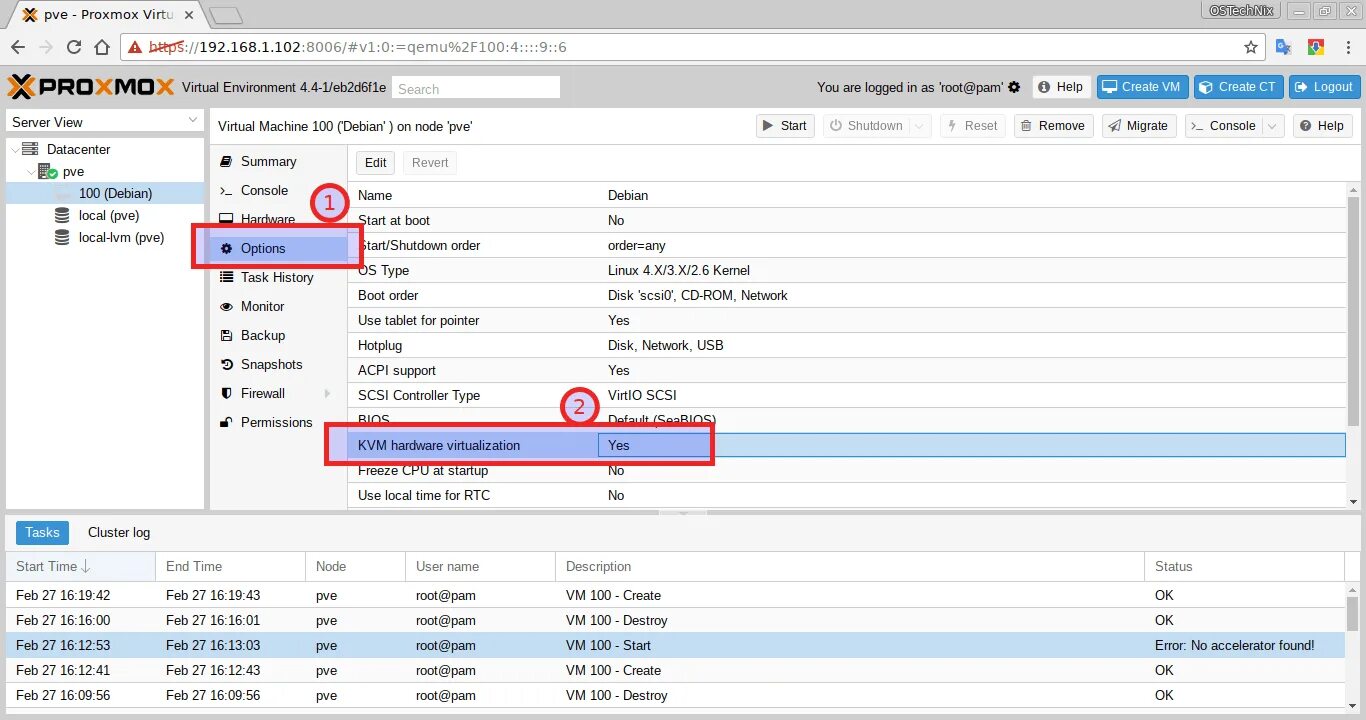The image size is (1366, 720).
Task: Click Create CT
Action: click(1237, 87)
